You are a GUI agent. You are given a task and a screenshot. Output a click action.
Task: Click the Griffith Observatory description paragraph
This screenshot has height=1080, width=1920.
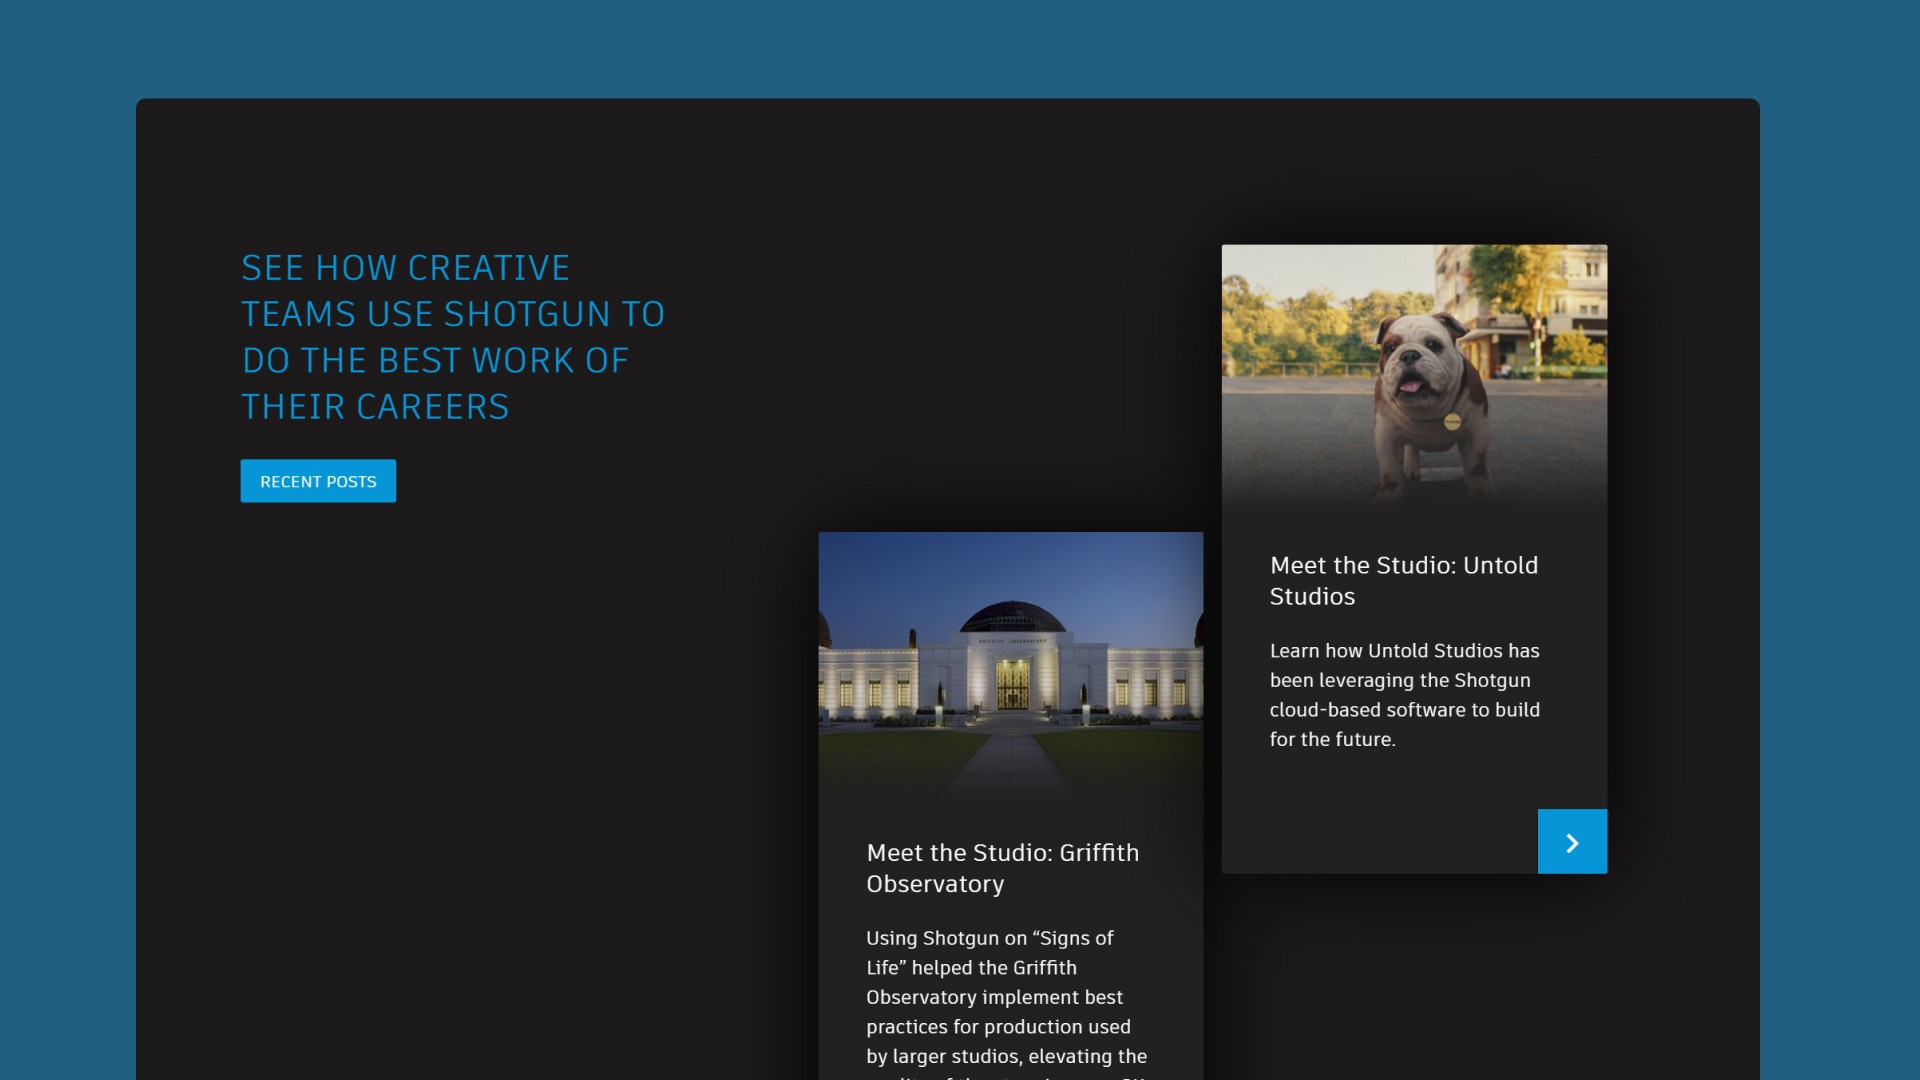pyautogui.click(x=1006, y=997)
